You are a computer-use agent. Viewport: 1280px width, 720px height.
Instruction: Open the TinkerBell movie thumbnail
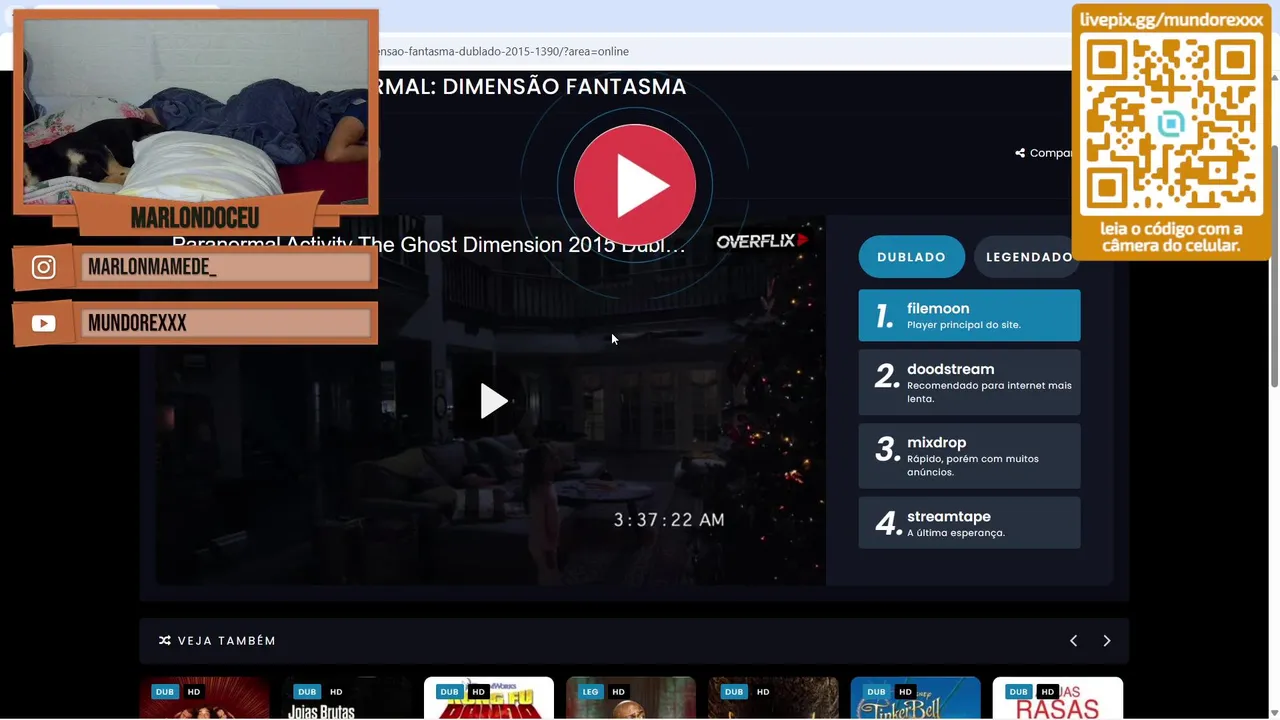(x=916, y=698)
